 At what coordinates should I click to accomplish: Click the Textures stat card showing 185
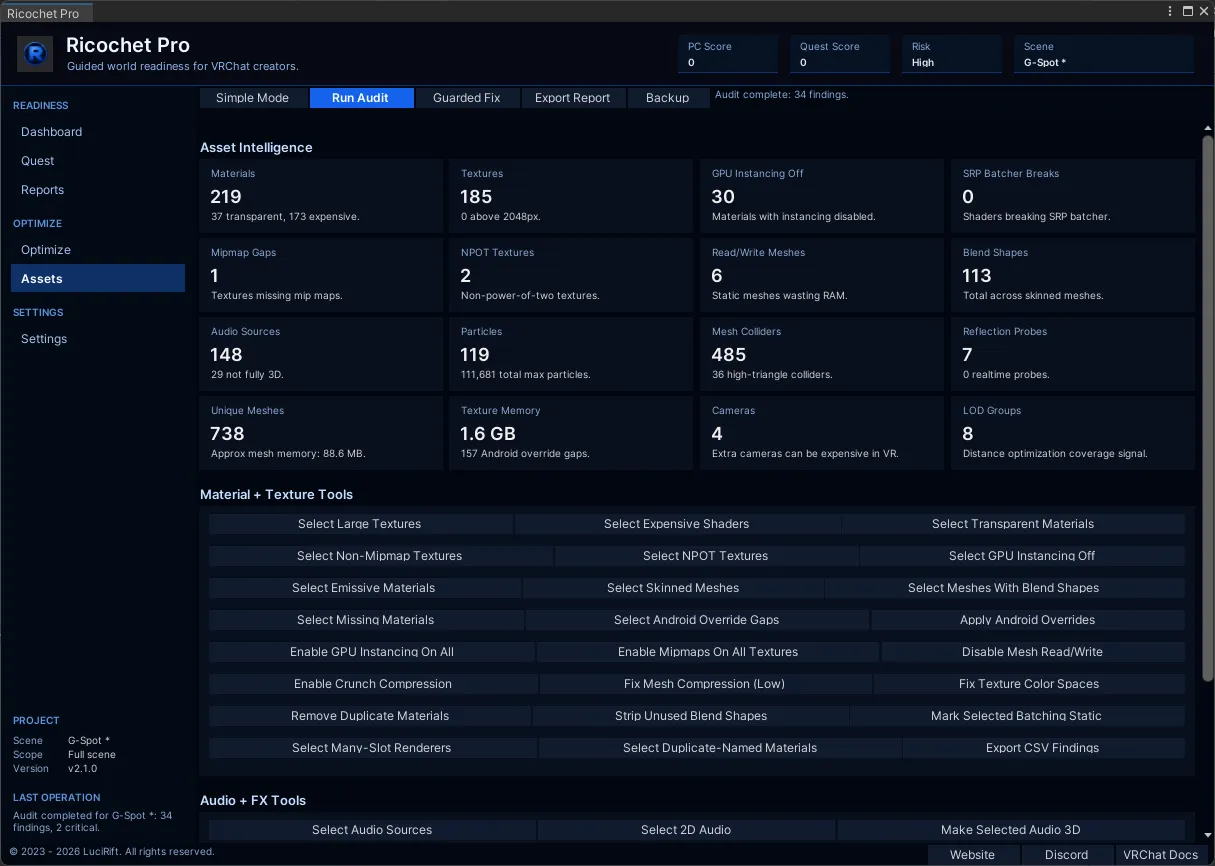pyautogui.click(x=570, y=196)
